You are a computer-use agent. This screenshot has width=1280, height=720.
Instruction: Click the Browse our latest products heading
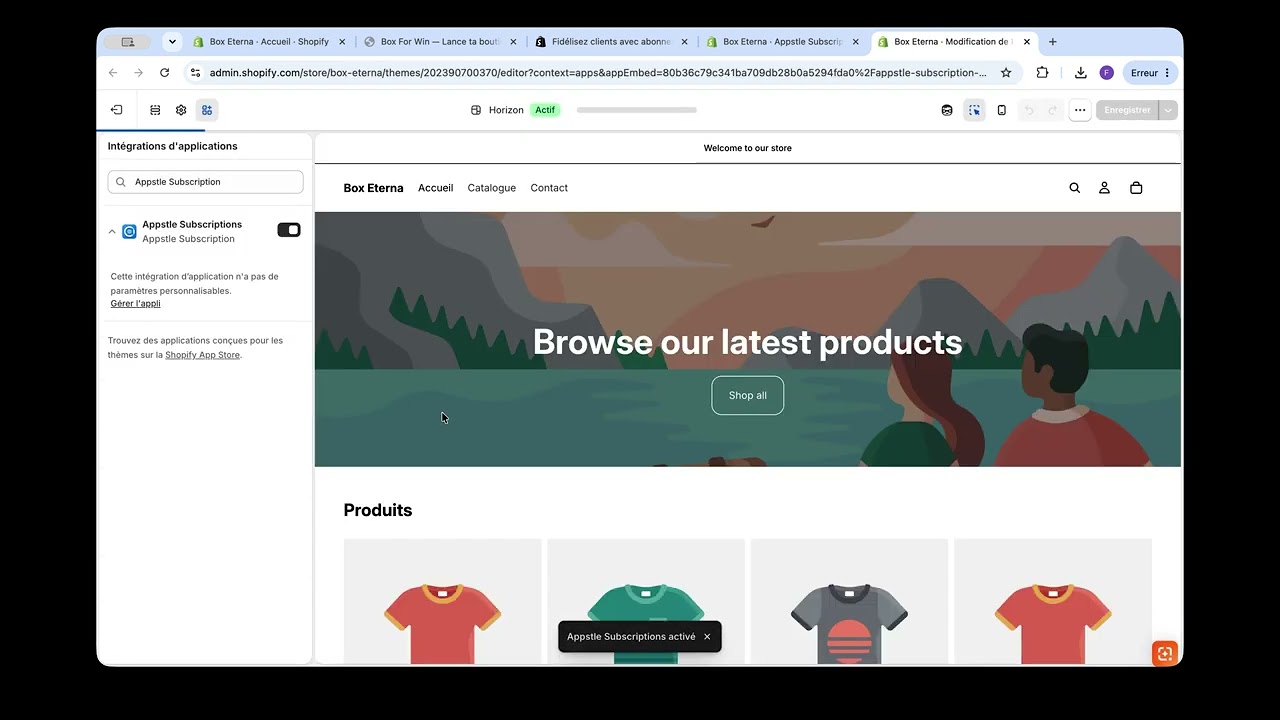tap(748, 342)
